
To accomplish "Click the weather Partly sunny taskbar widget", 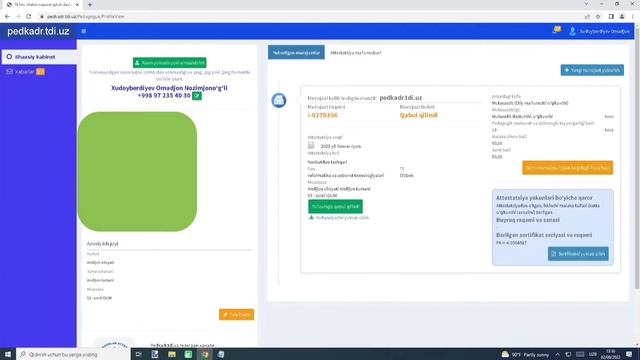I will pyautogui.click(x=525, y=354).
